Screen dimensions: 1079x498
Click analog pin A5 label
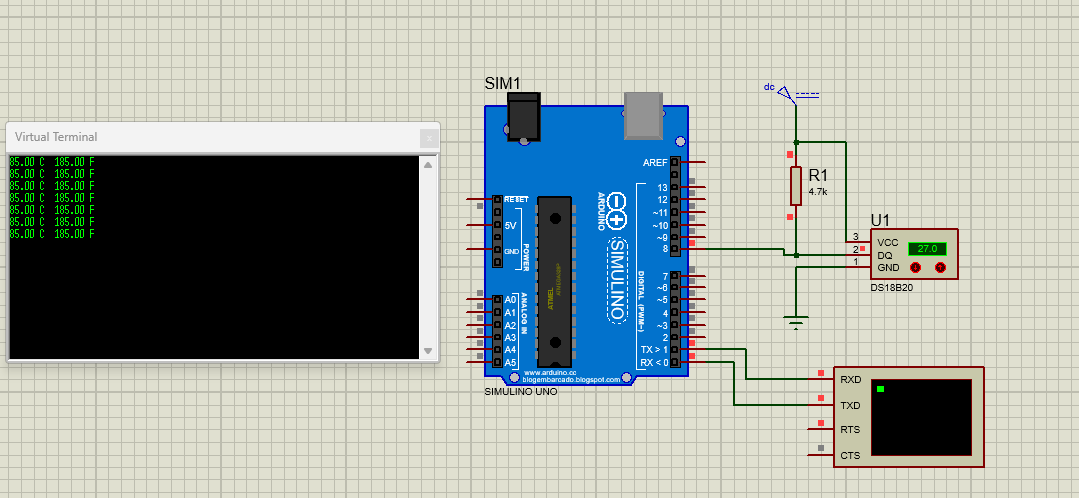point(510,362)
